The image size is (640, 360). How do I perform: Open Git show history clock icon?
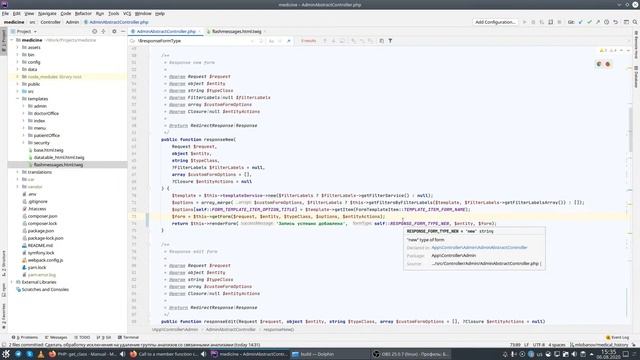607,22
